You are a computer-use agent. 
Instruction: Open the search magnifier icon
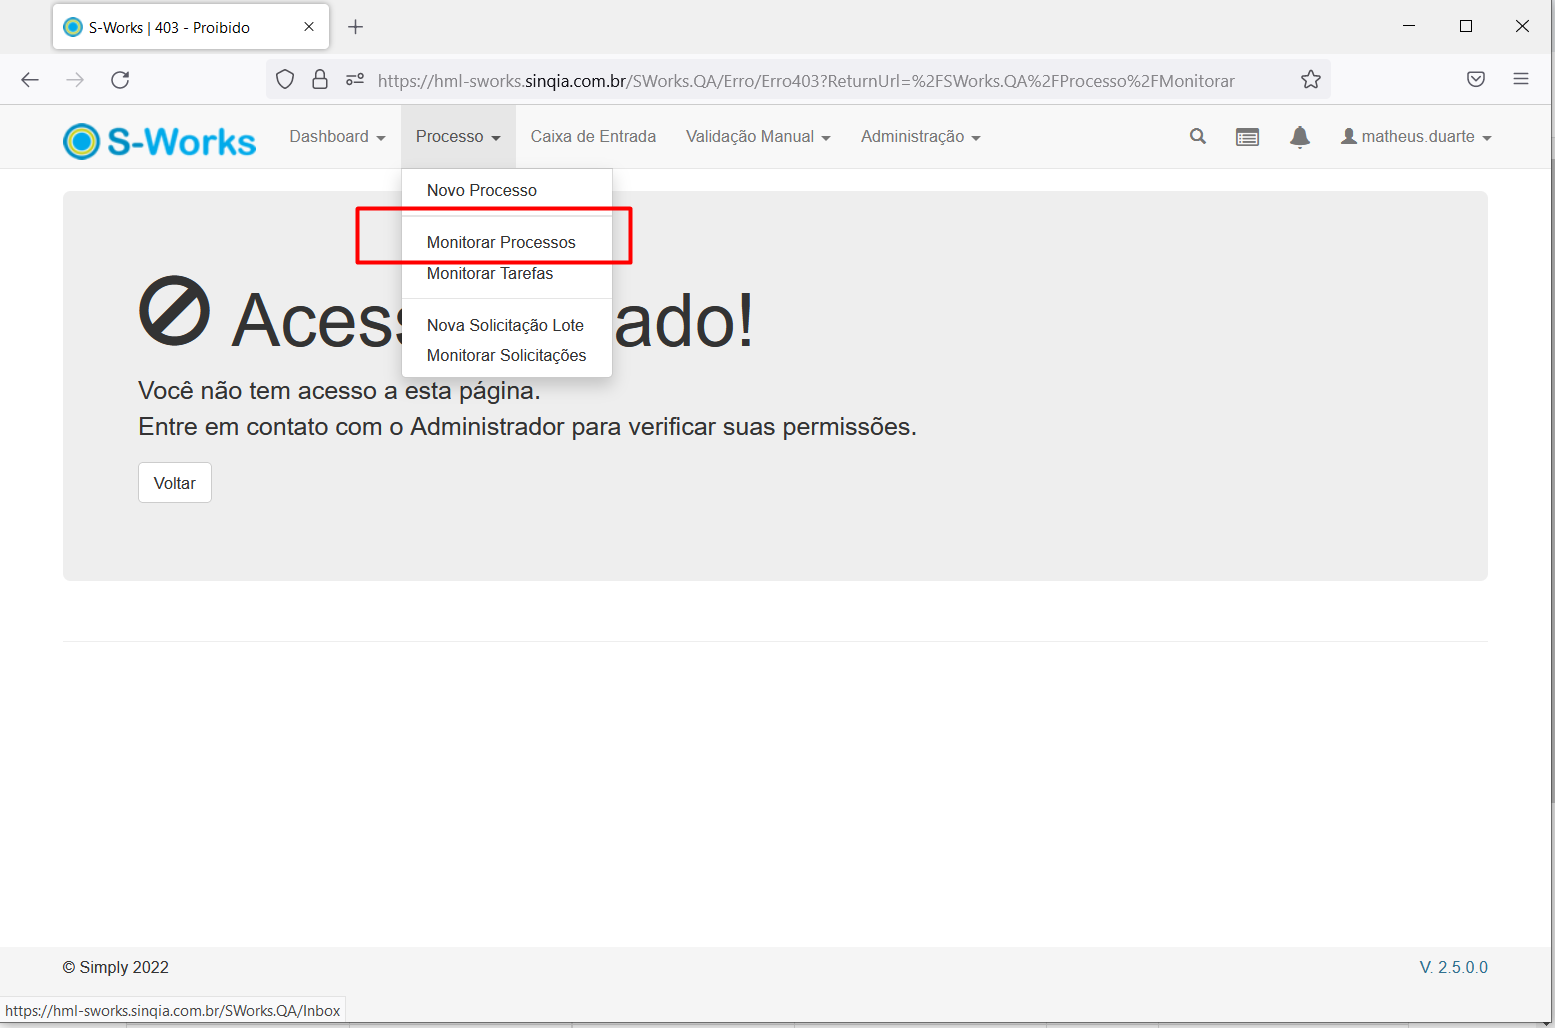(x=1197, y=137)
